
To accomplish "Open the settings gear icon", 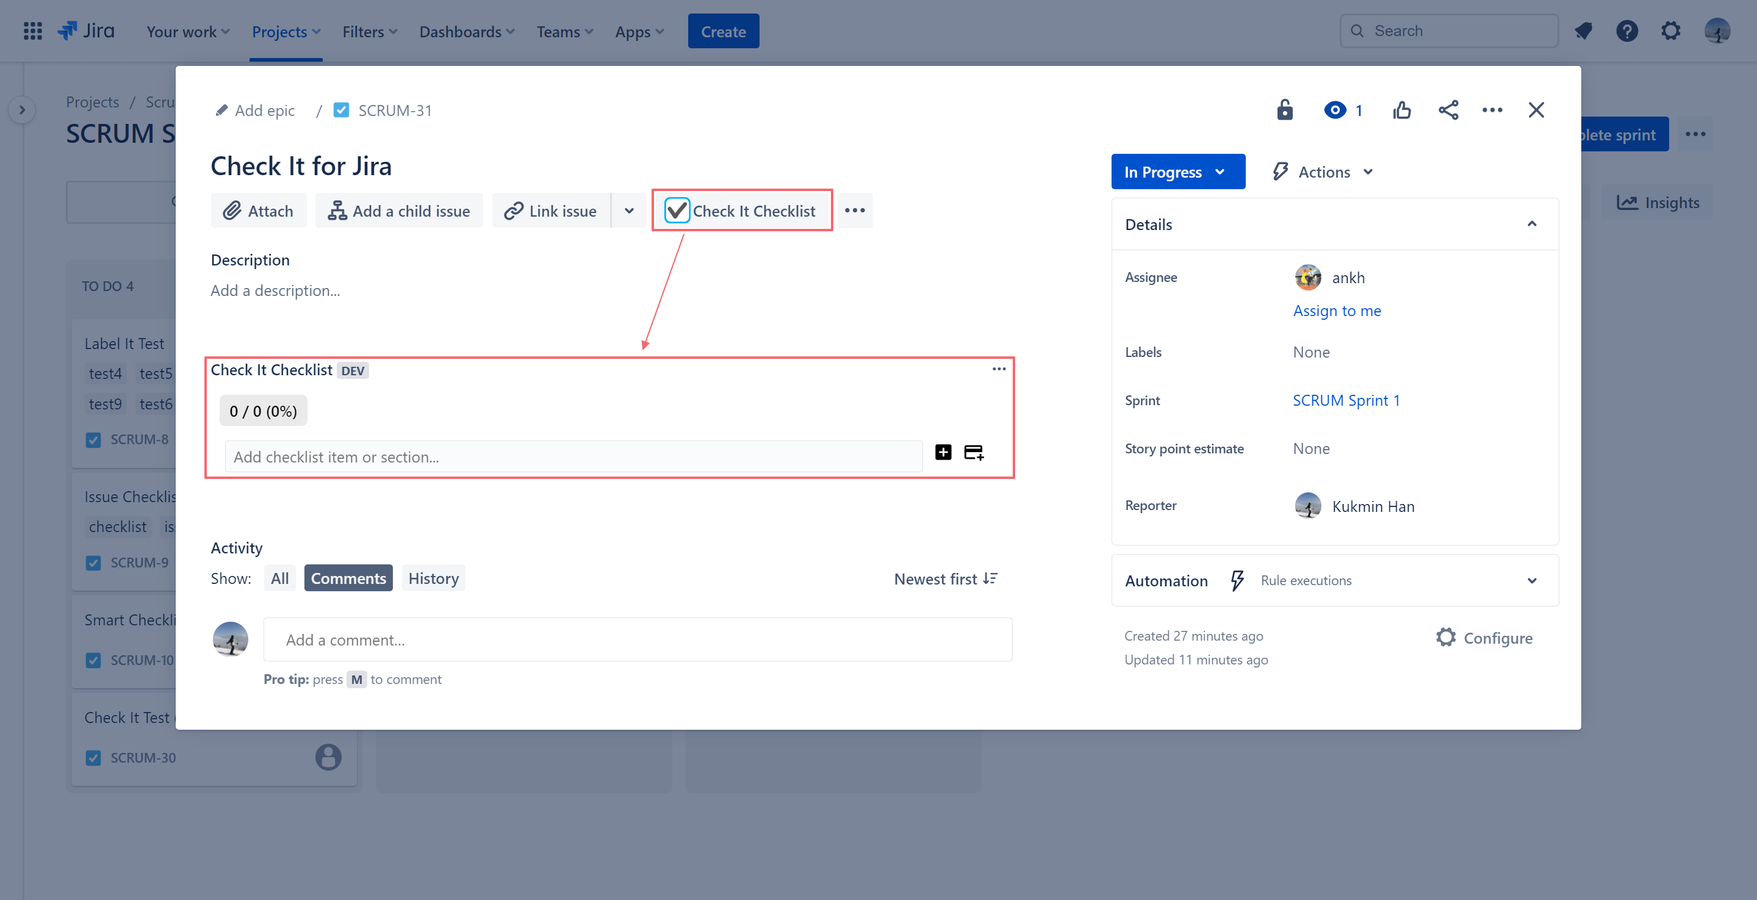I will point(1671,31).
